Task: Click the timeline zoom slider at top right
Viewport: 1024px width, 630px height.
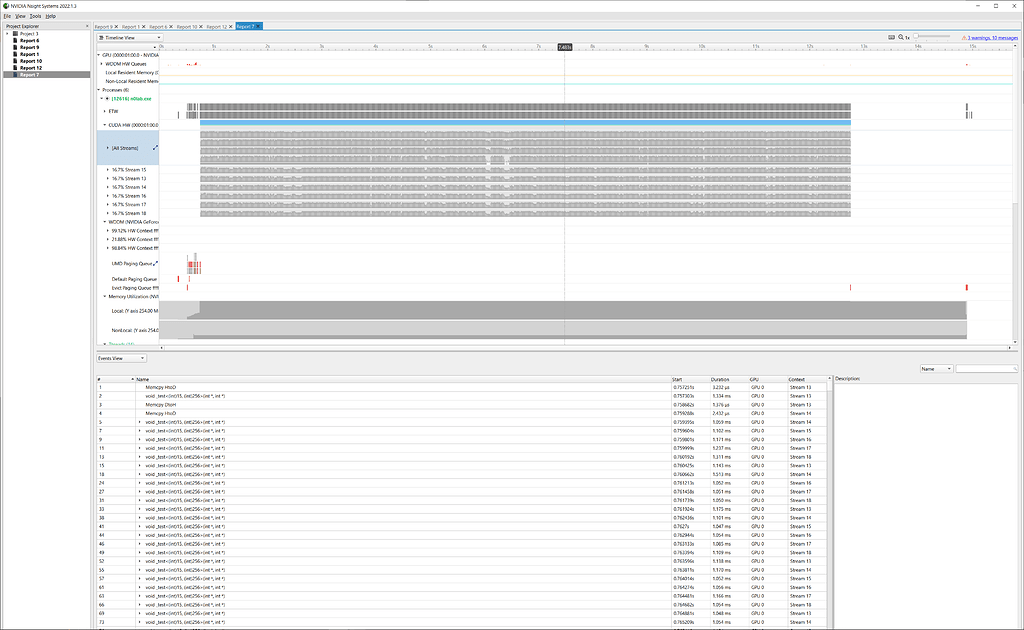Action: pyautogui.click(x=916, y=35)
